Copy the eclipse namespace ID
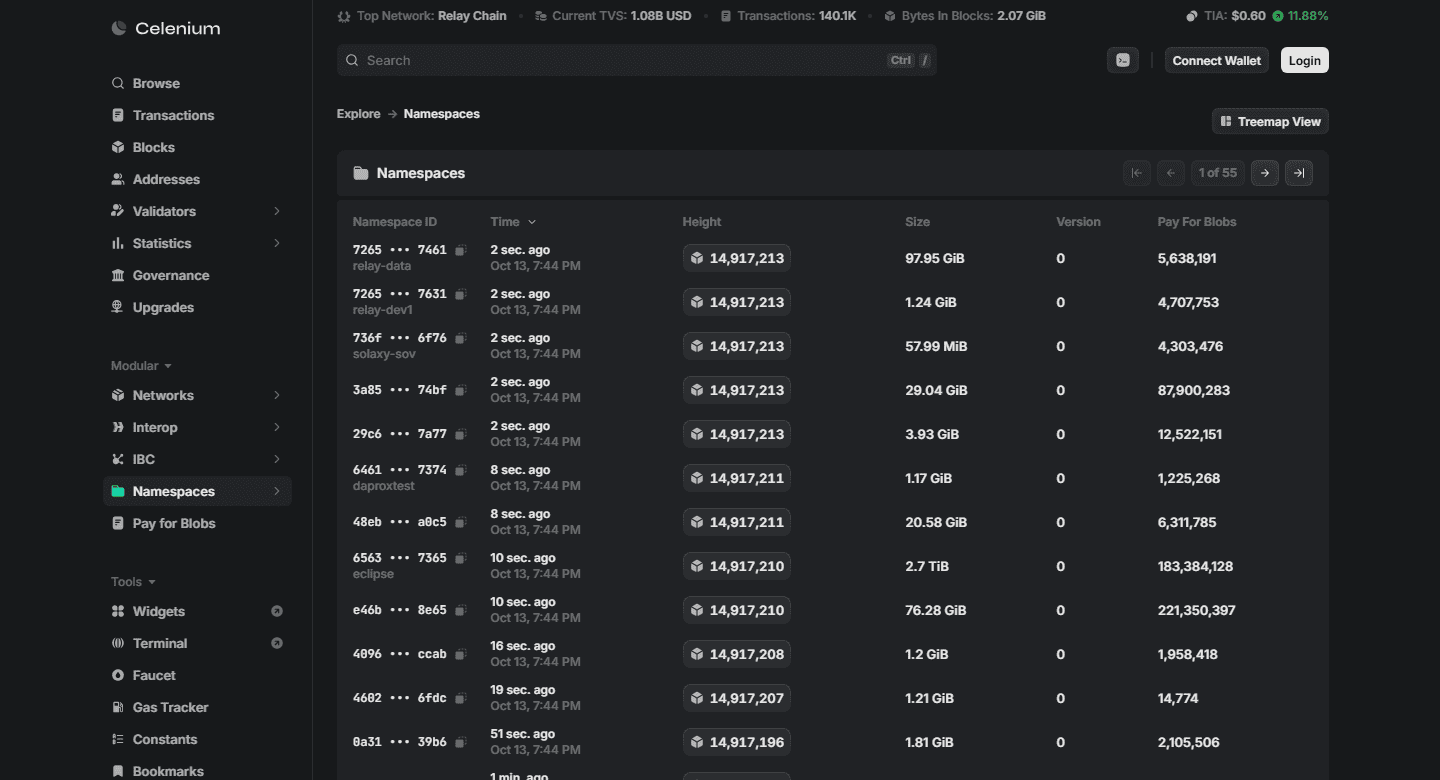The image size is (1440, 780). (461, 558)
